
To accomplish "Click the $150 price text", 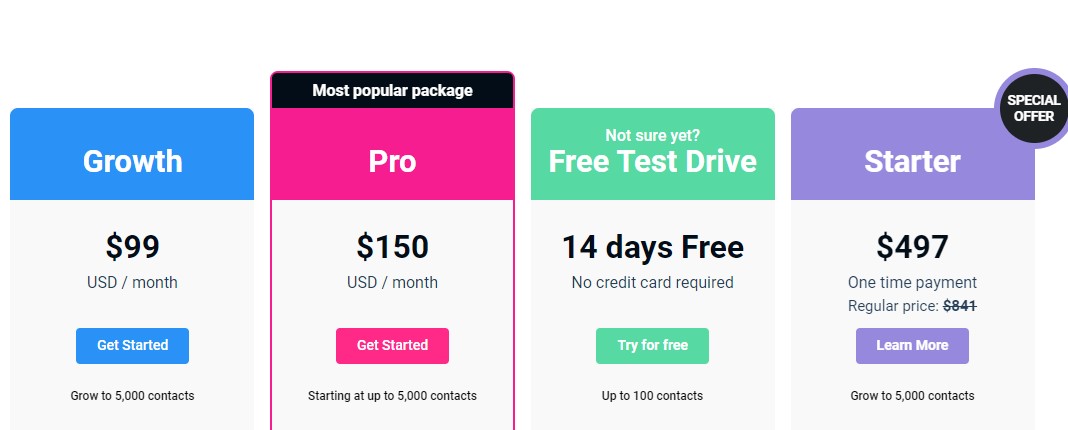I will click(x=392, y=247).
